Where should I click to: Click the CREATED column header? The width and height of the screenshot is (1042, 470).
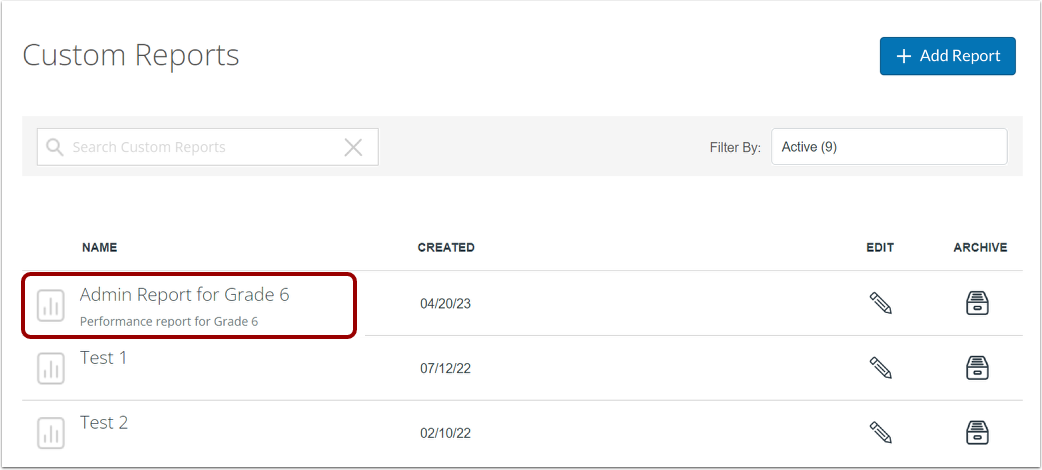(x=446, y=247)
